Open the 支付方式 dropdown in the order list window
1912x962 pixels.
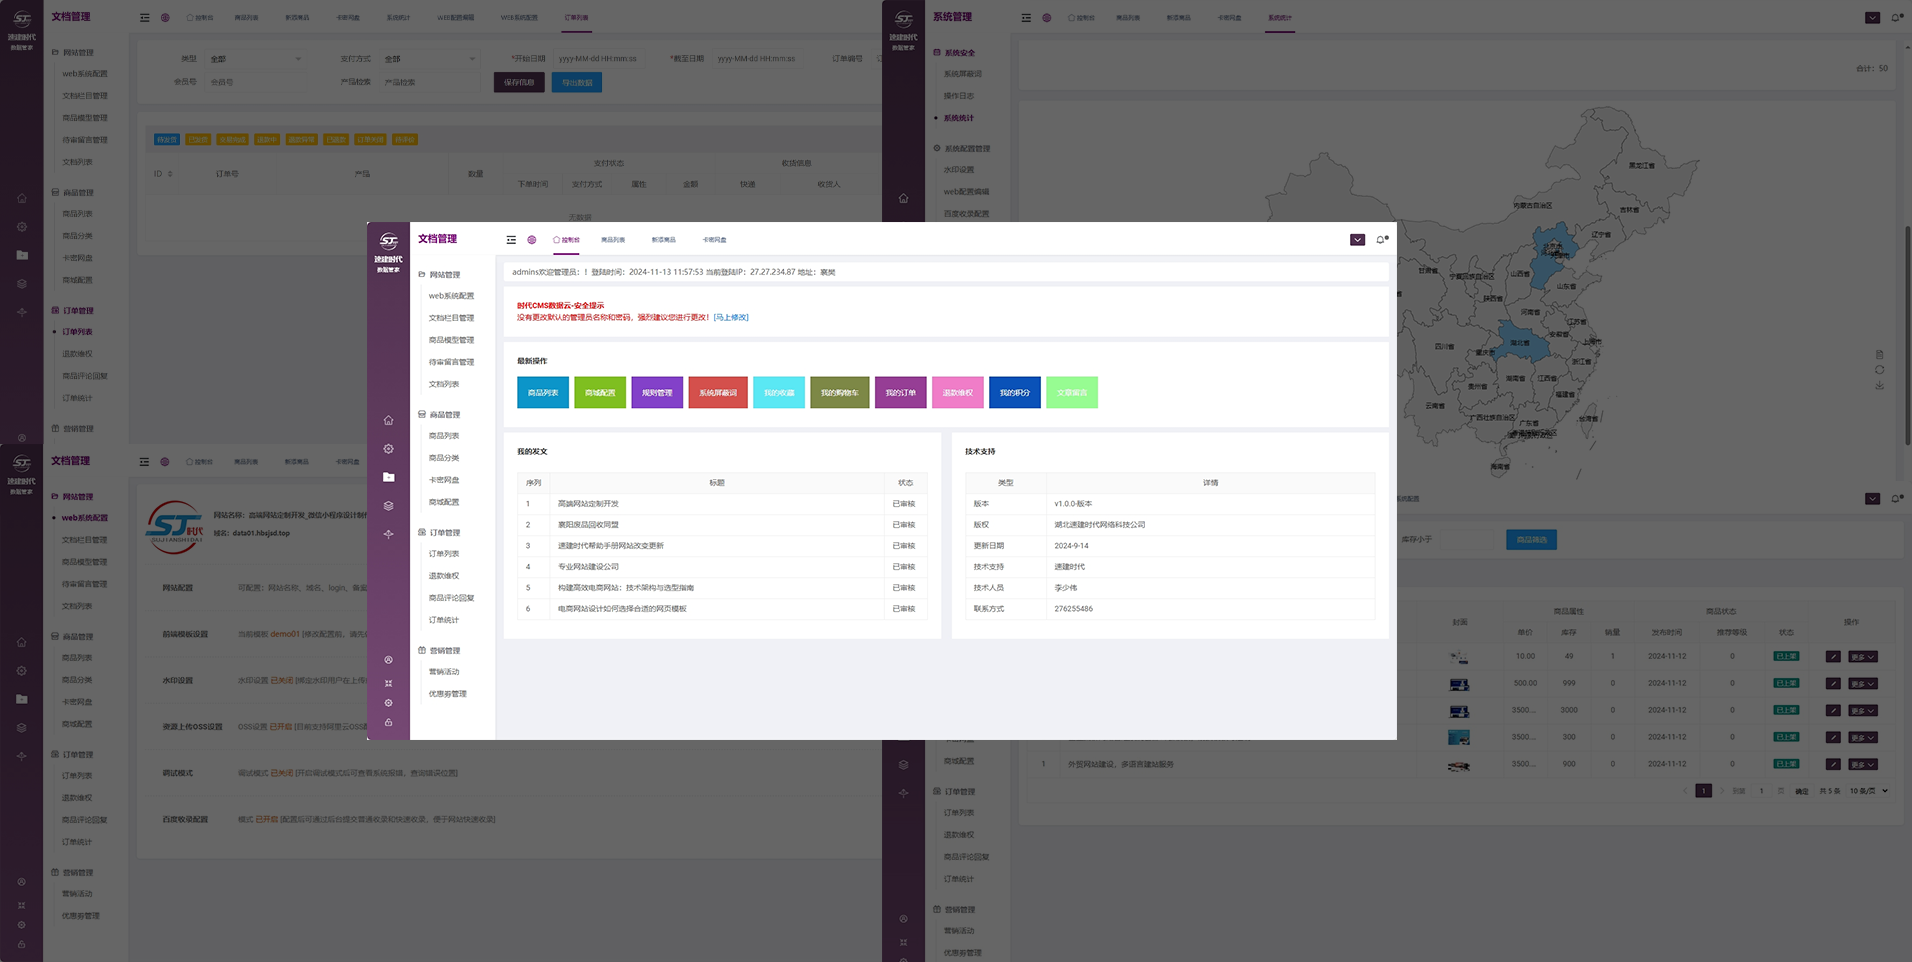pos(429,59)
